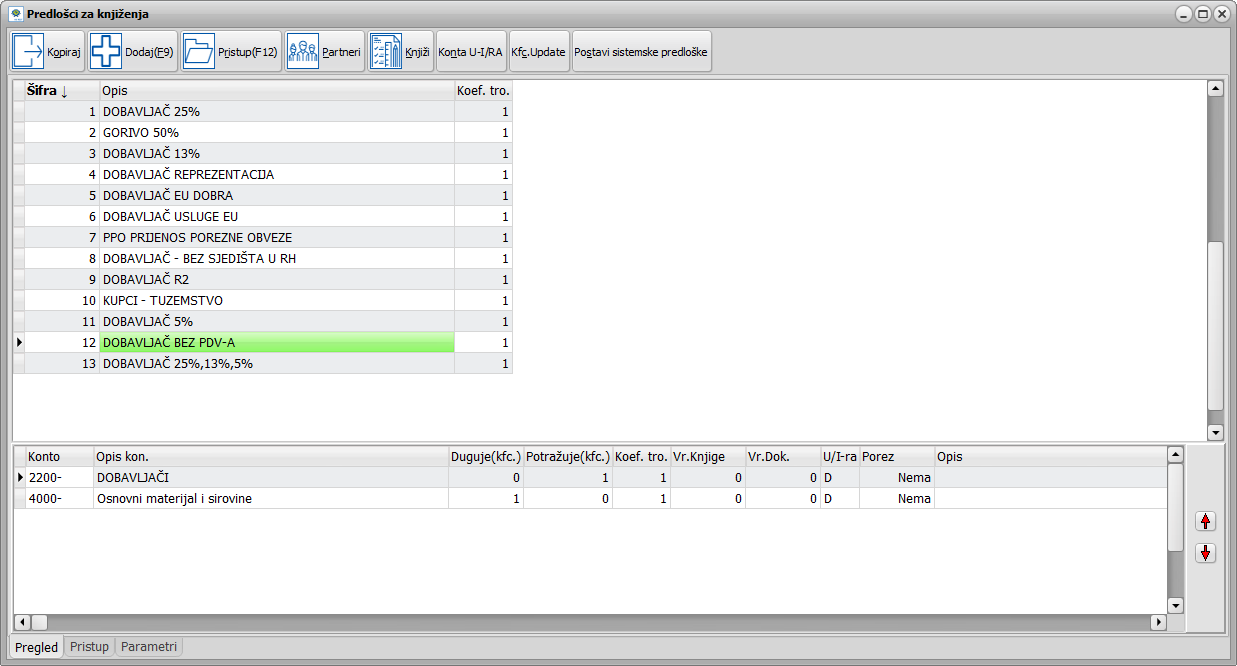Screen dimensions: 1237x666
Task: Click the Partneri people icon
Action: tap(303, 51)
